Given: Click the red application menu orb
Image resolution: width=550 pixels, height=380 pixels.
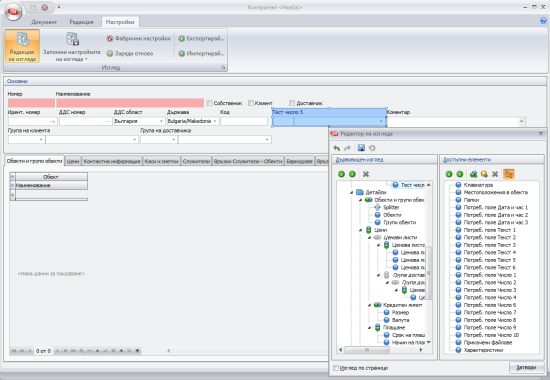Looking at the screenshot, I should tap(13, 11).
